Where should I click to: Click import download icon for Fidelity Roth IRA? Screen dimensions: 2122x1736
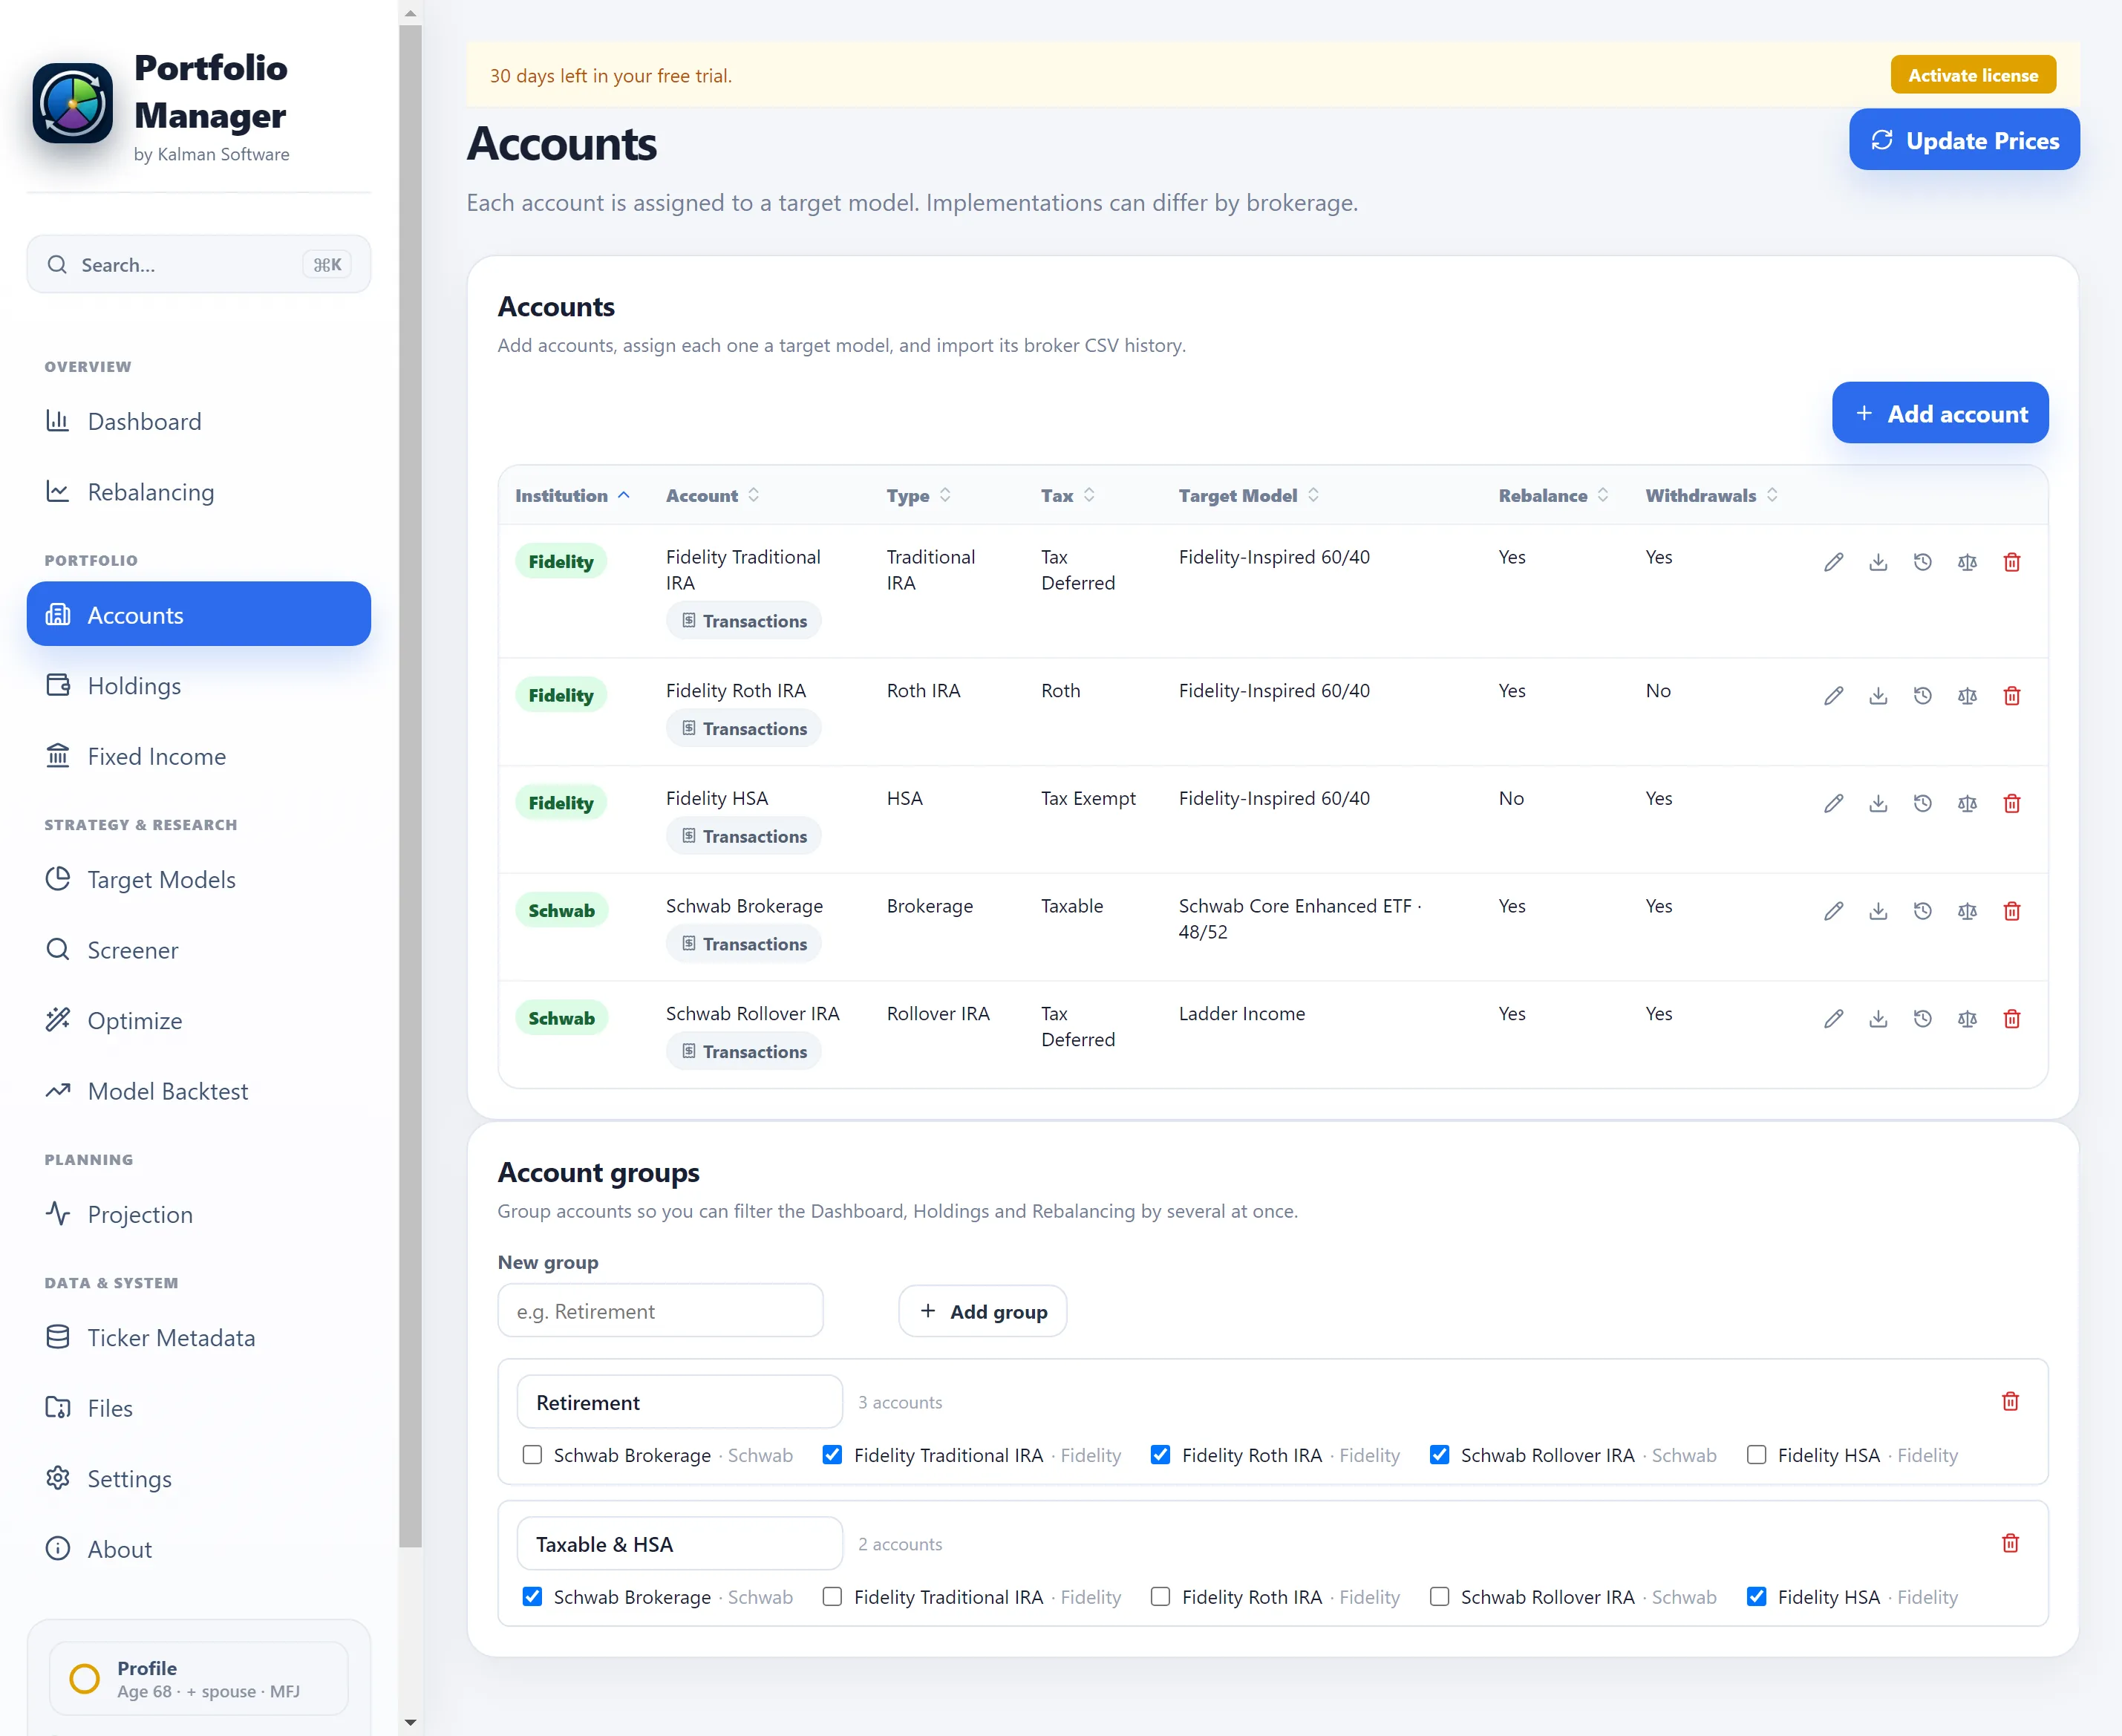click(x=1878, y=696)
